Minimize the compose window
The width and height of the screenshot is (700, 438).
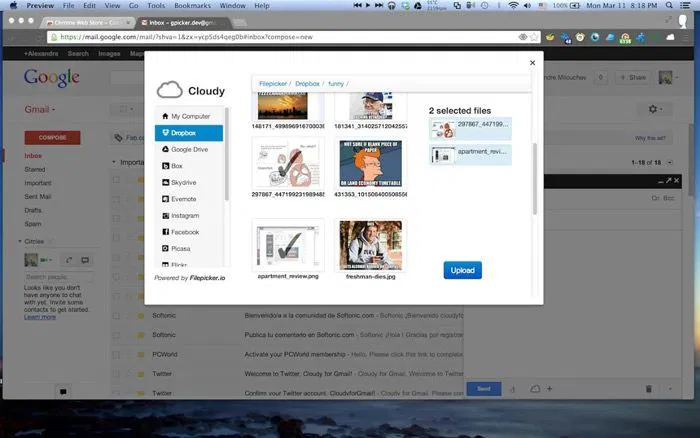point(660,181)
